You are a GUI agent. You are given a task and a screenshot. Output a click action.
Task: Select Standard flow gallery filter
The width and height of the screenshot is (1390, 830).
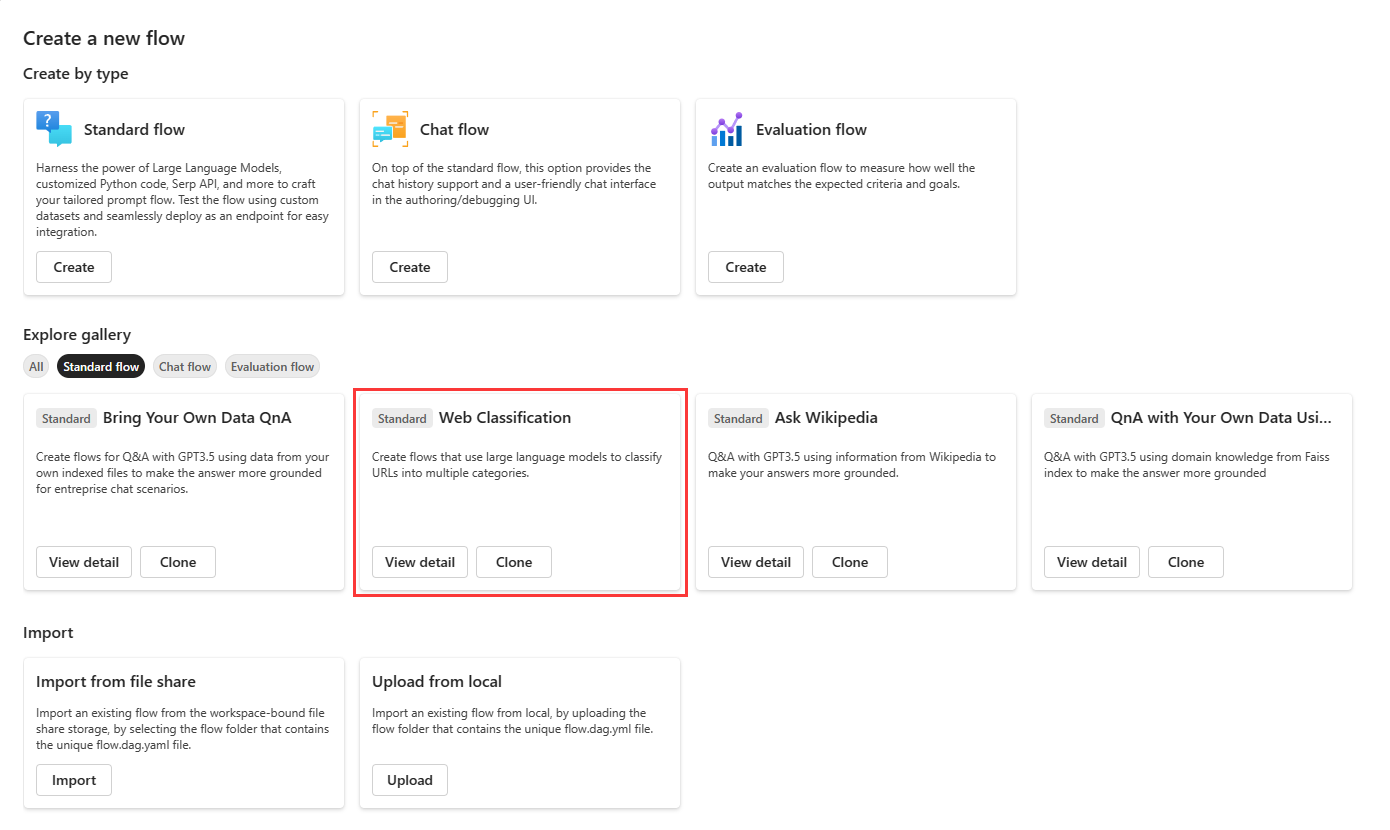(101, 367)
